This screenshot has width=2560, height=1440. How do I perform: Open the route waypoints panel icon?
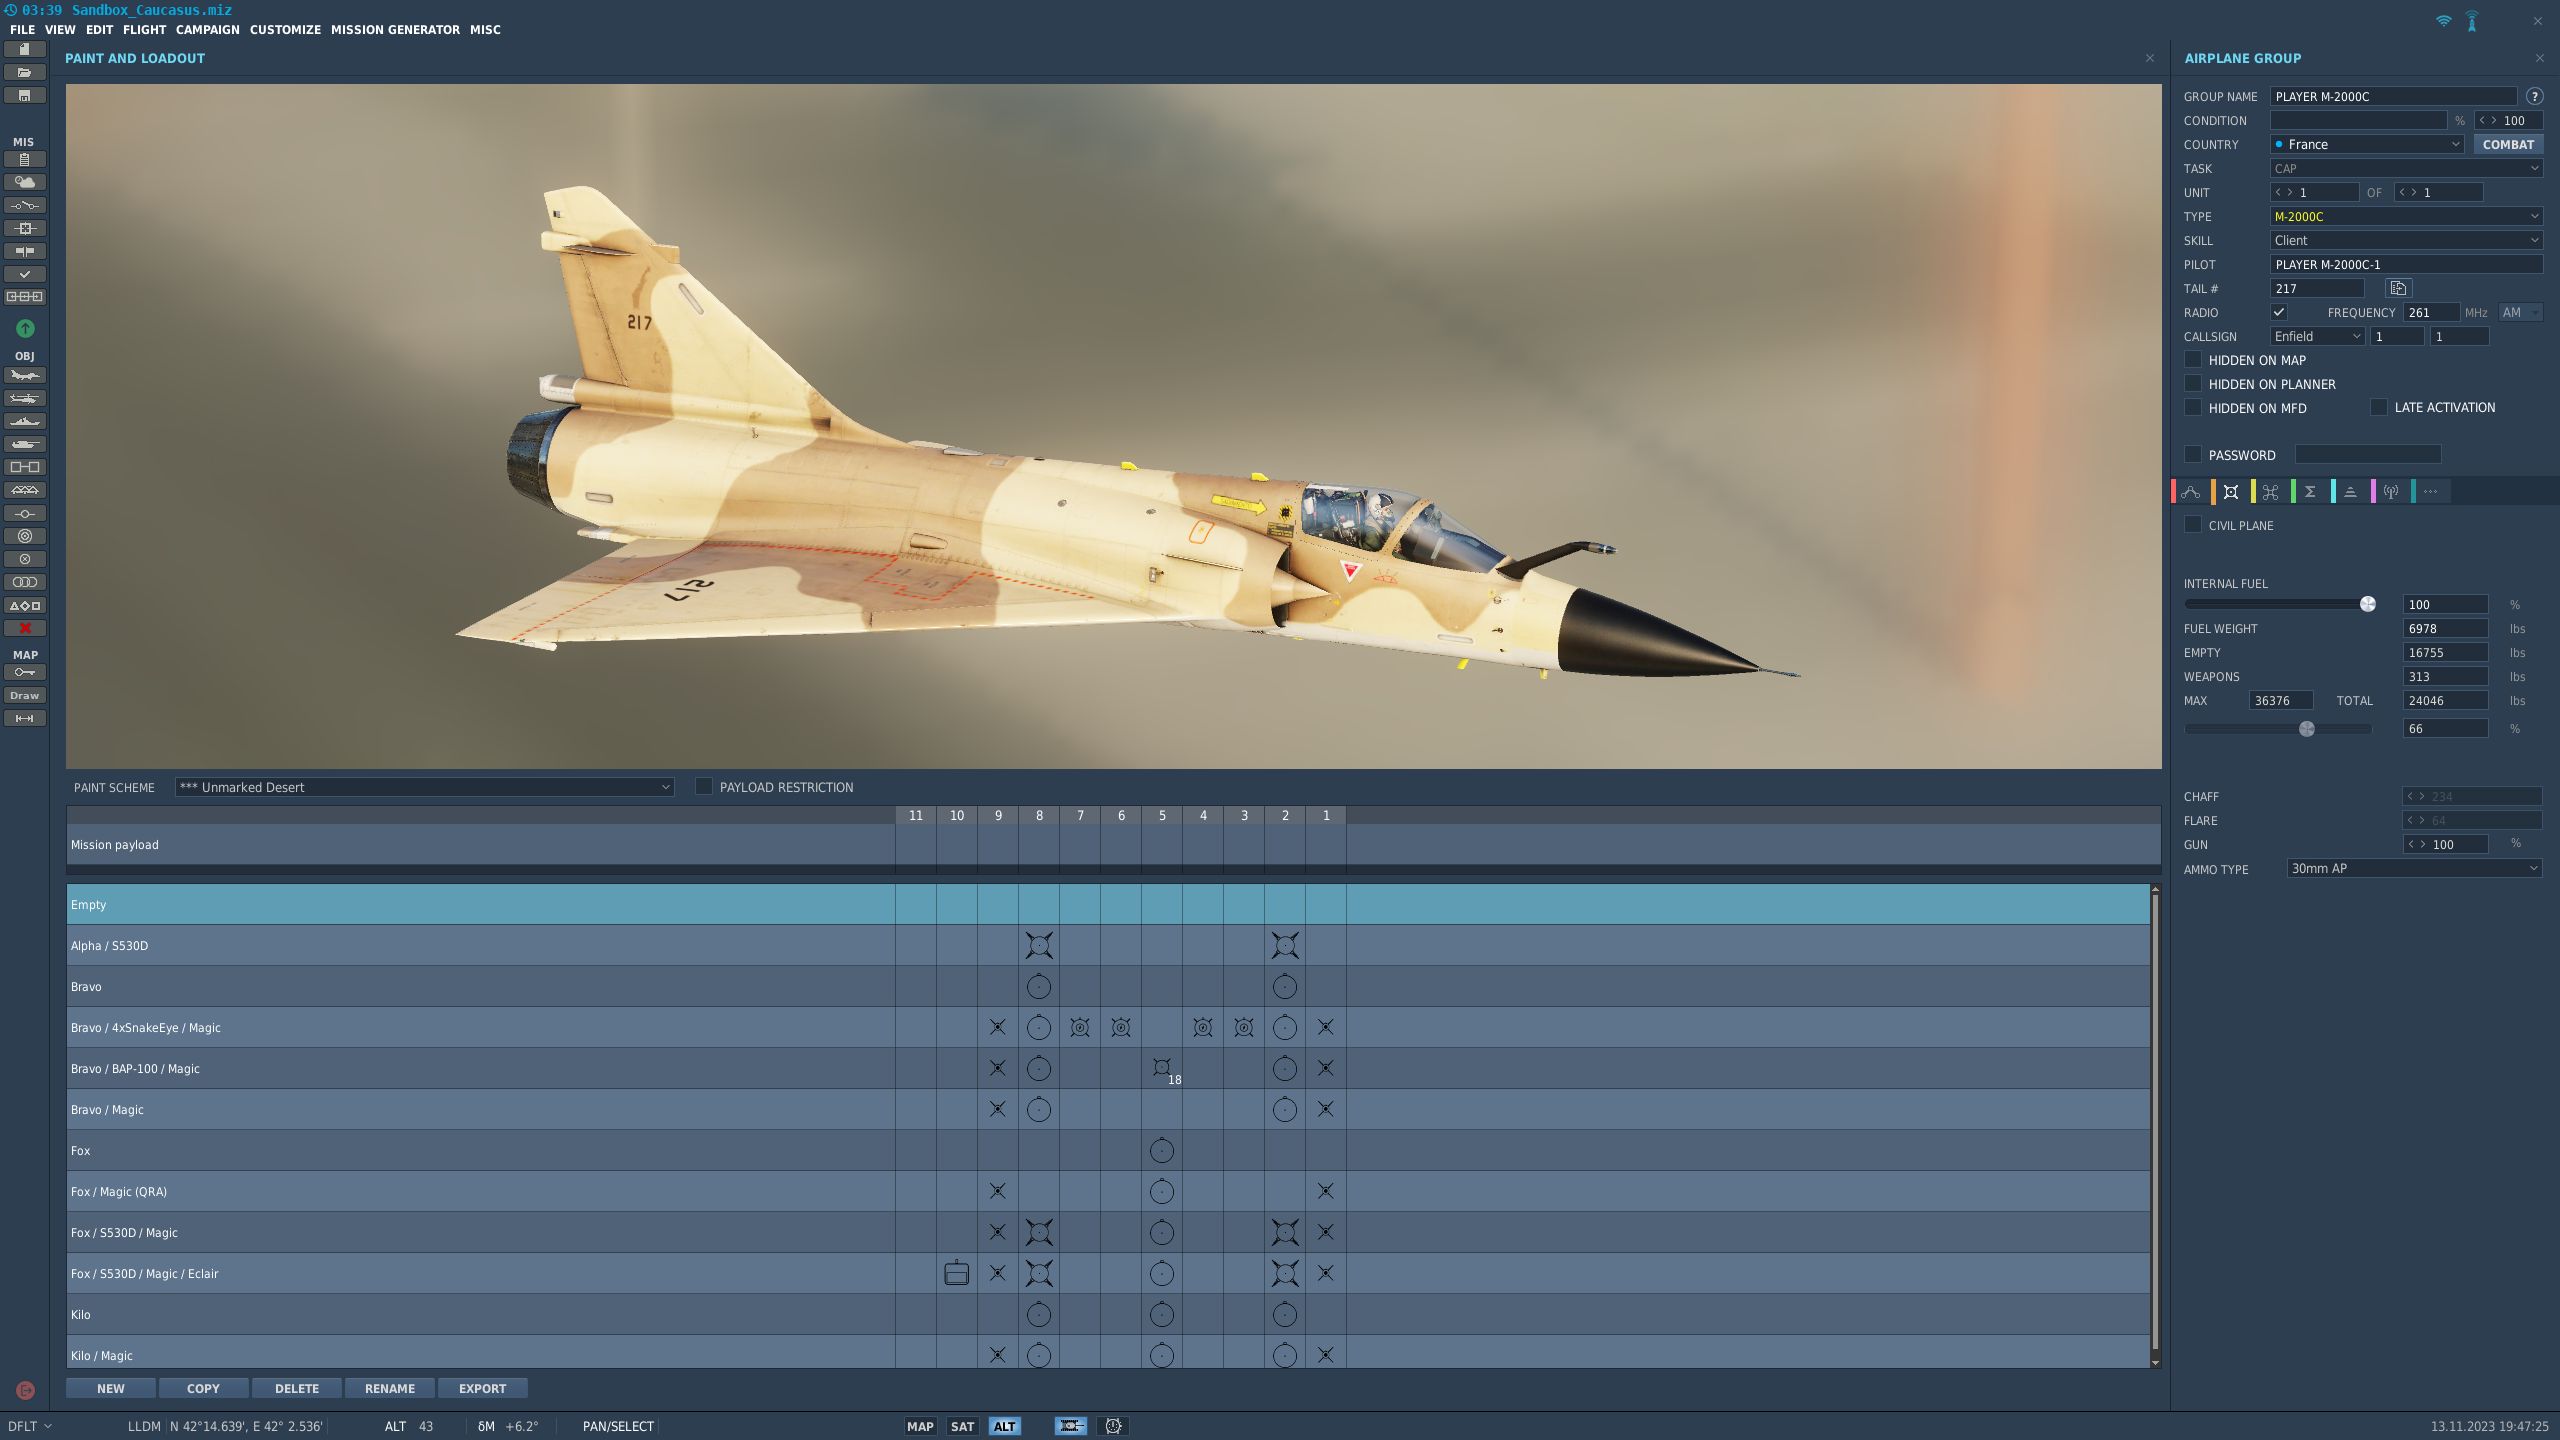pos(2191,492)
